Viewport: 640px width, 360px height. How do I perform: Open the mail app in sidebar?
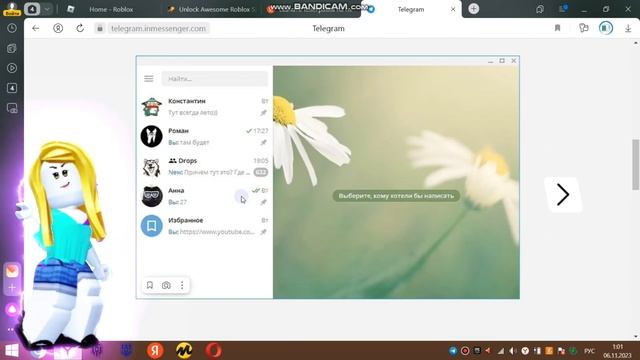pyautogui.click(x=12, y=271)
